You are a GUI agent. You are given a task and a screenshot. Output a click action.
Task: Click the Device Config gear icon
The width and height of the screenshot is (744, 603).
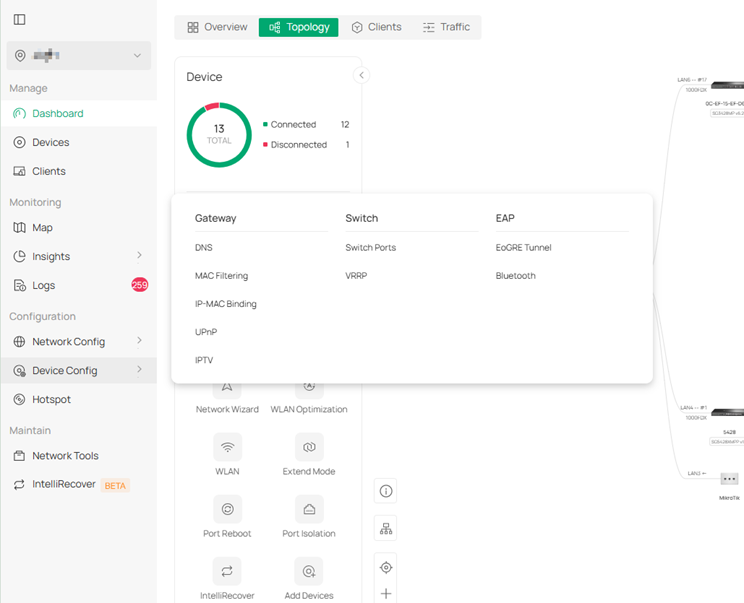(x=19, y=371)
